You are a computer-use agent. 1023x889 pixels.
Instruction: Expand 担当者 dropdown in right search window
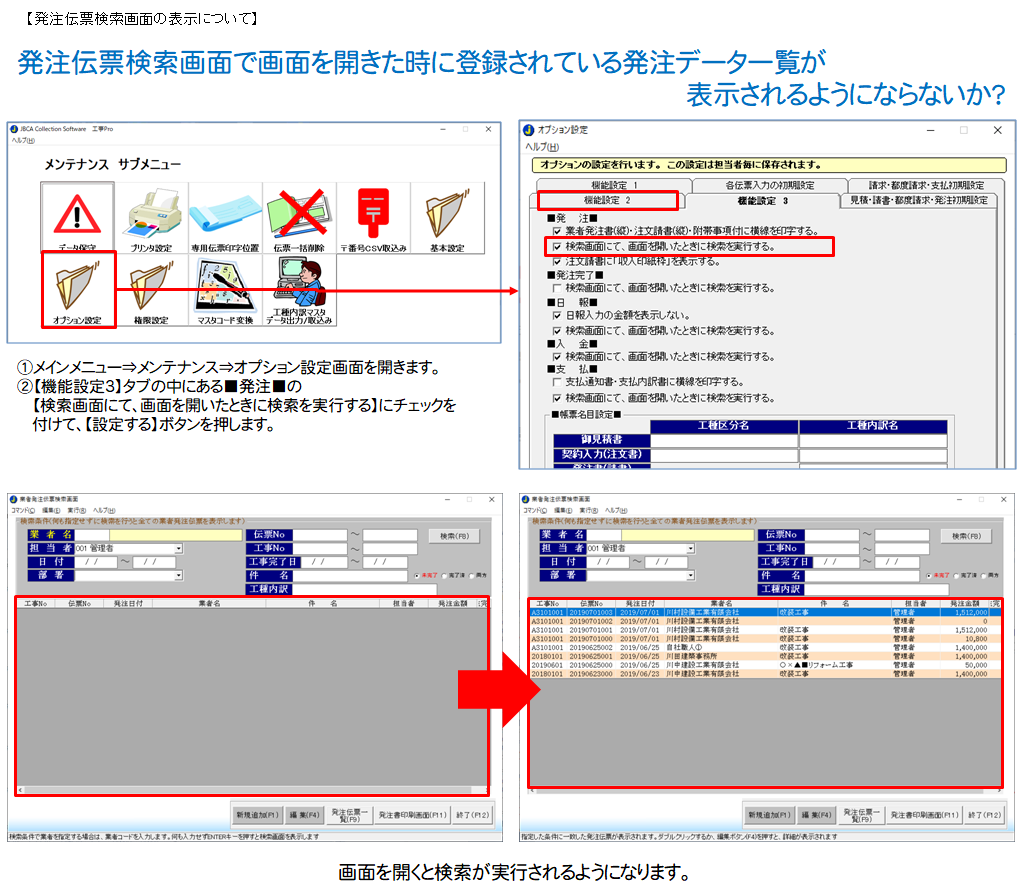click(x=690, y=549)
